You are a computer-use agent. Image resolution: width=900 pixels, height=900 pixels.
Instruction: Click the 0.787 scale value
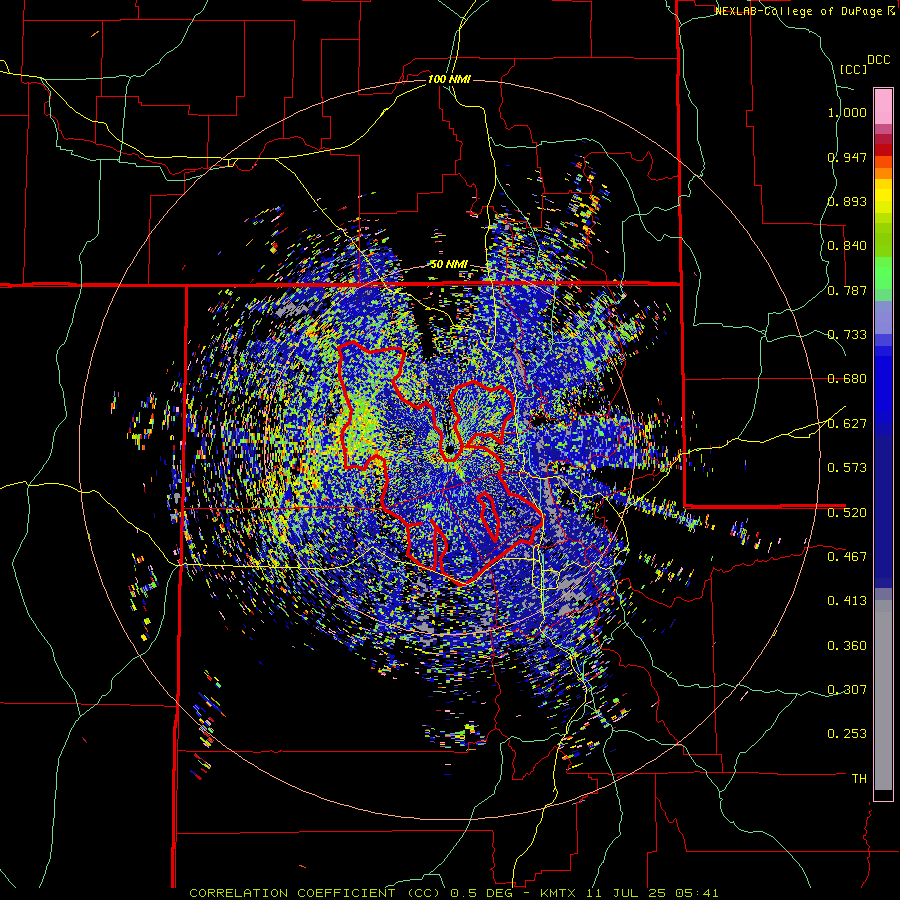click(847, 290)
